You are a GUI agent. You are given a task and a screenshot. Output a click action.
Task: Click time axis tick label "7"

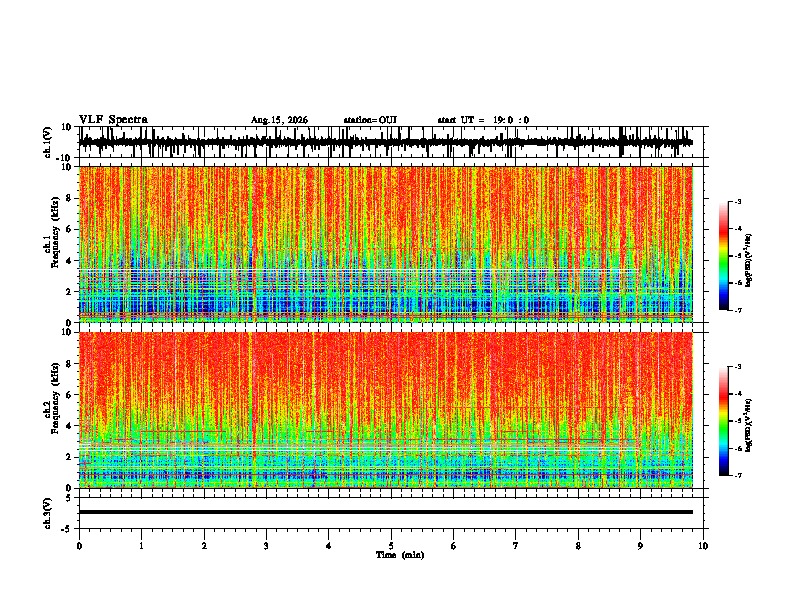click(516, 546)
